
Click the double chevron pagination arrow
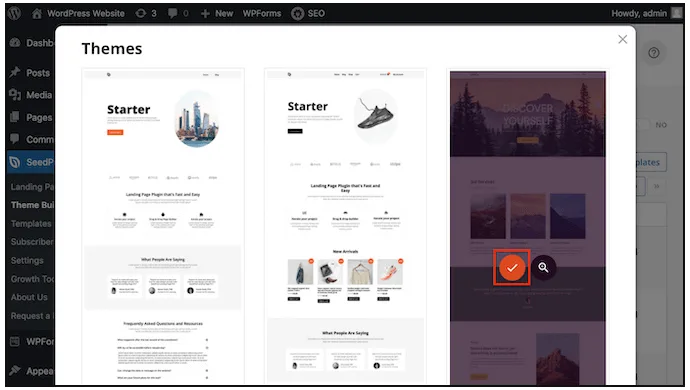pyautogui.click(x=657, y=186)
